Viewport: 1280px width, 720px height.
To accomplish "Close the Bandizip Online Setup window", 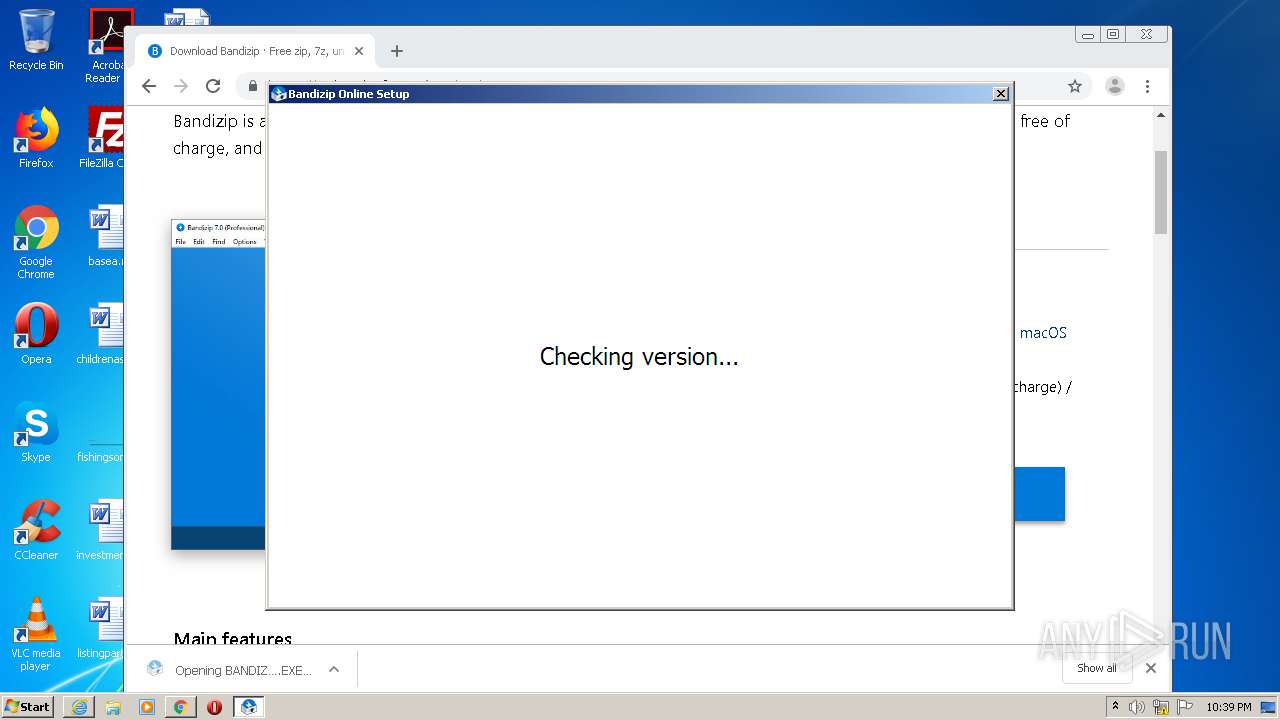I will pos(1000,94).
